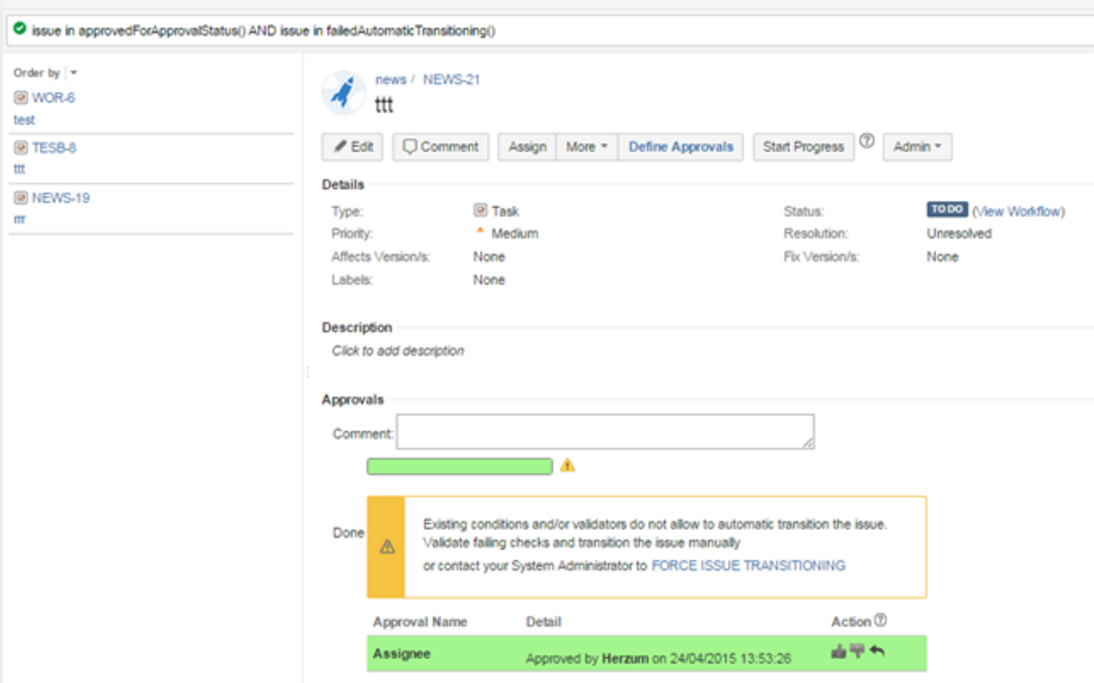1094x683 pixels.
Task: Select issue TESB-8 in the list
Action: tap(54, 148)
